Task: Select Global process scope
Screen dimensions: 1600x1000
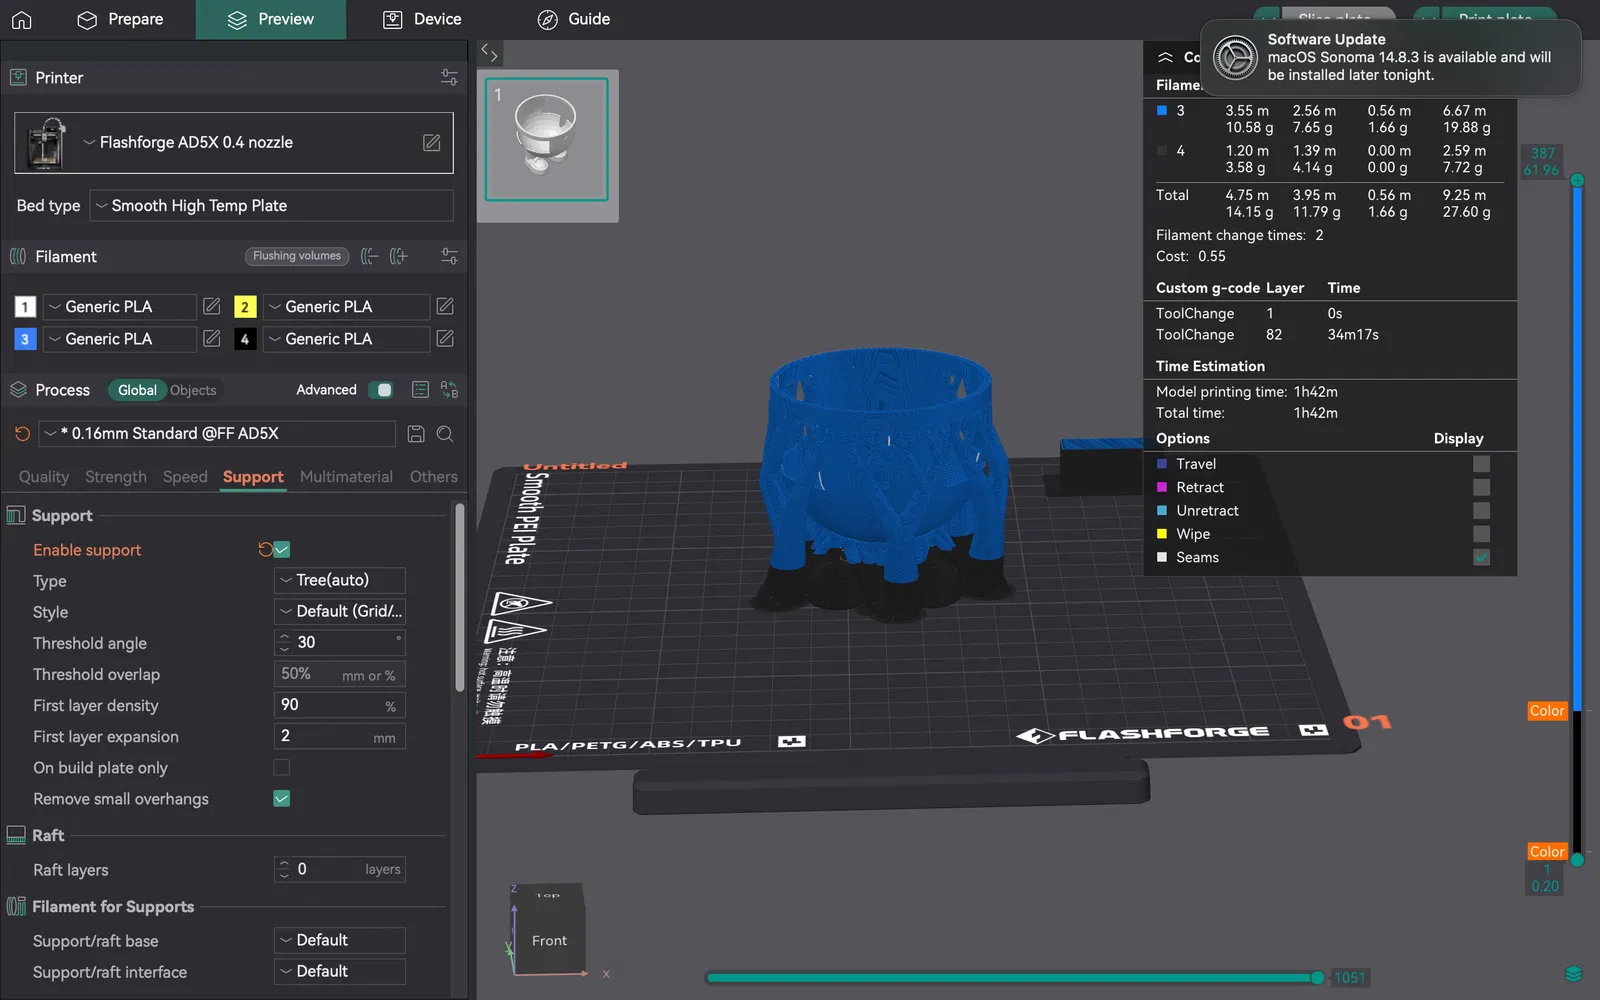Action: click(x=137, y=390)
